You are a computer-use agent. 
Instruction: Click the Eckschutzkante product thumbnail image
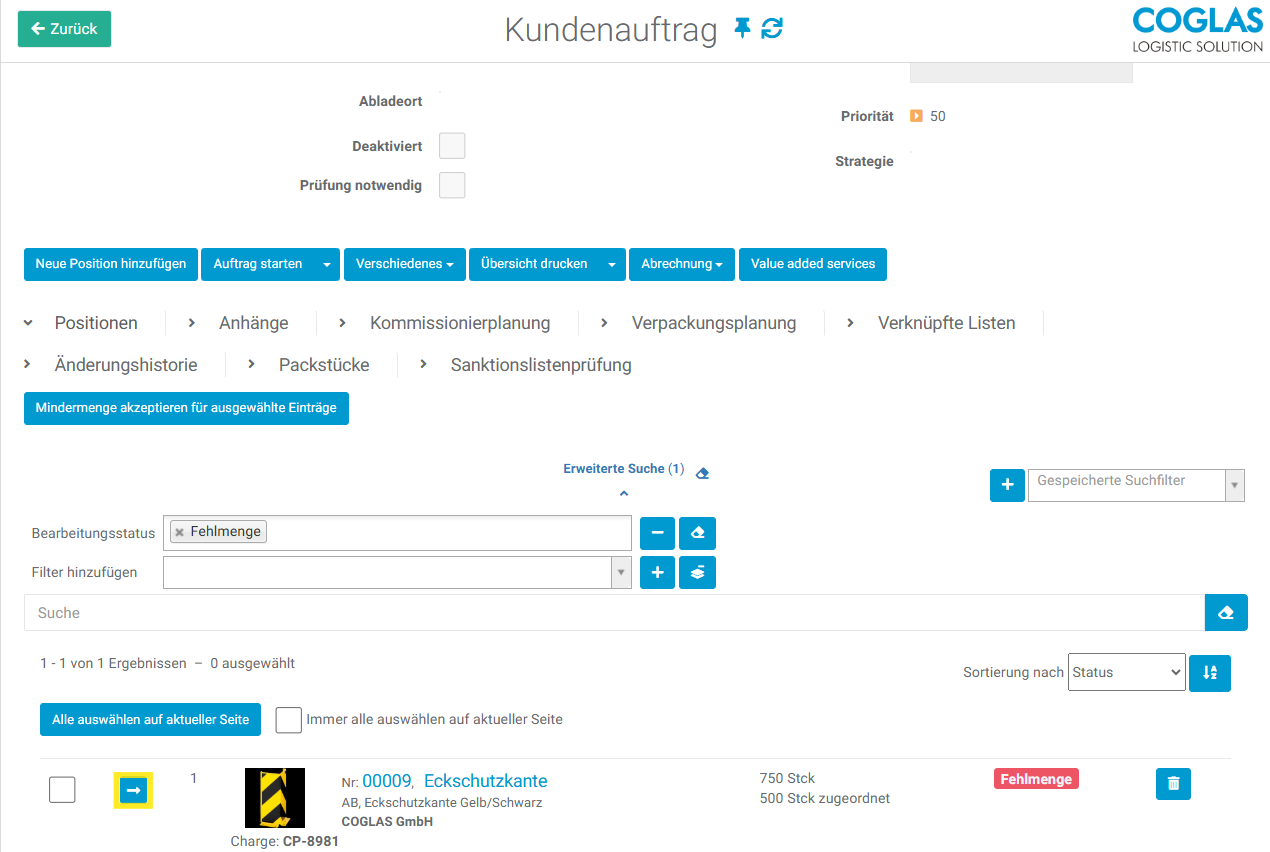tap(274, 797)
